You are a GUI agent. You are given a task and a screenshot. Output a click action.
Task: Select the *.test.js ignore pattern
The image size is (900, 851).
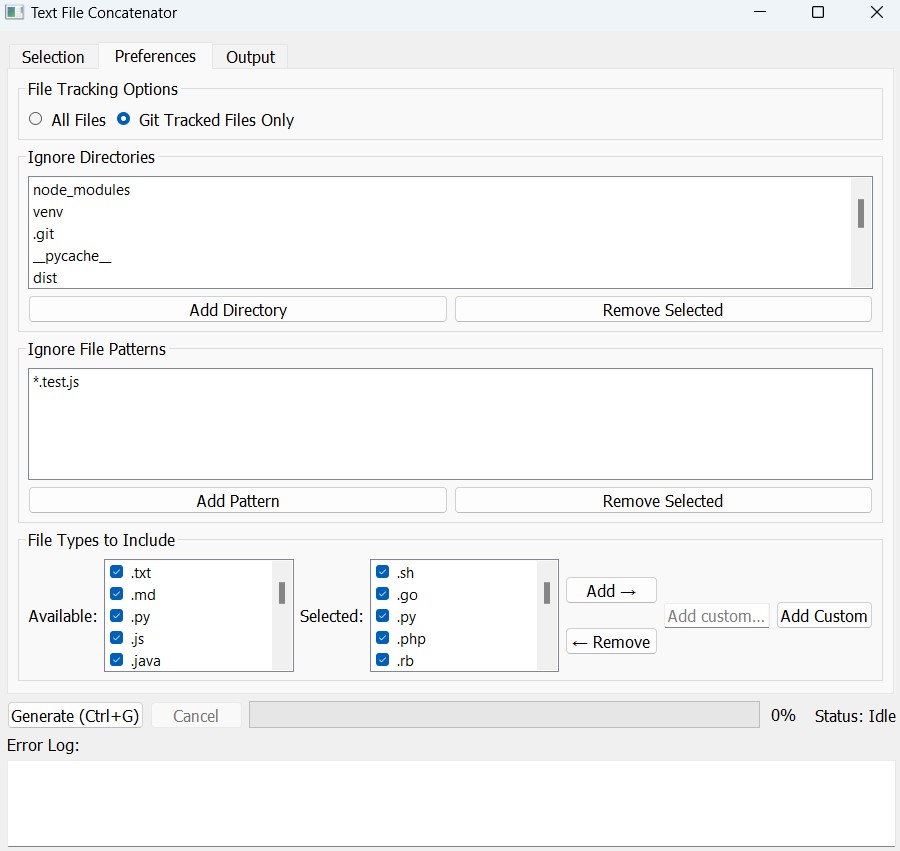point(450,382)
